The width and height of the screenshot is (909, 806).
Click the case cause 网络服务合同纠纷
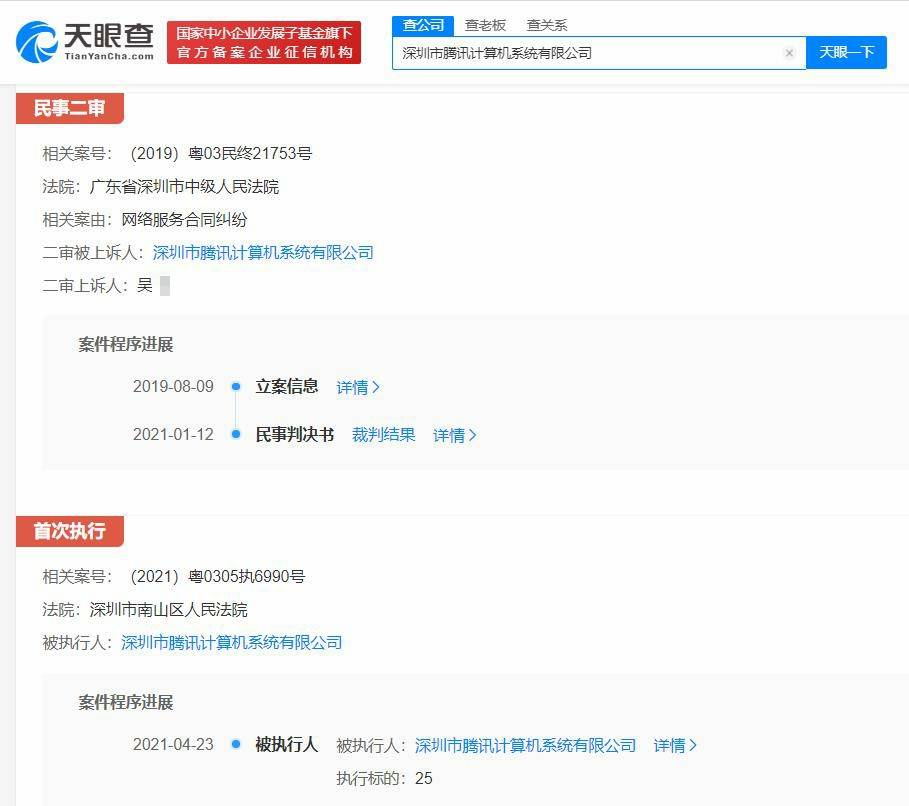(x=184, y=220)
